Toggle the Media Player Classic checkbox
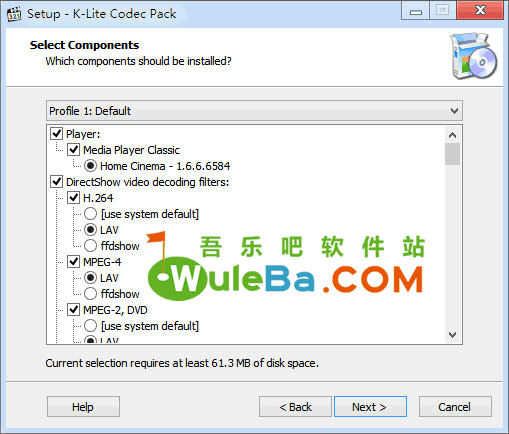This screenshot has height=434, width=509. pyautogui.click(x=73, y=150)
